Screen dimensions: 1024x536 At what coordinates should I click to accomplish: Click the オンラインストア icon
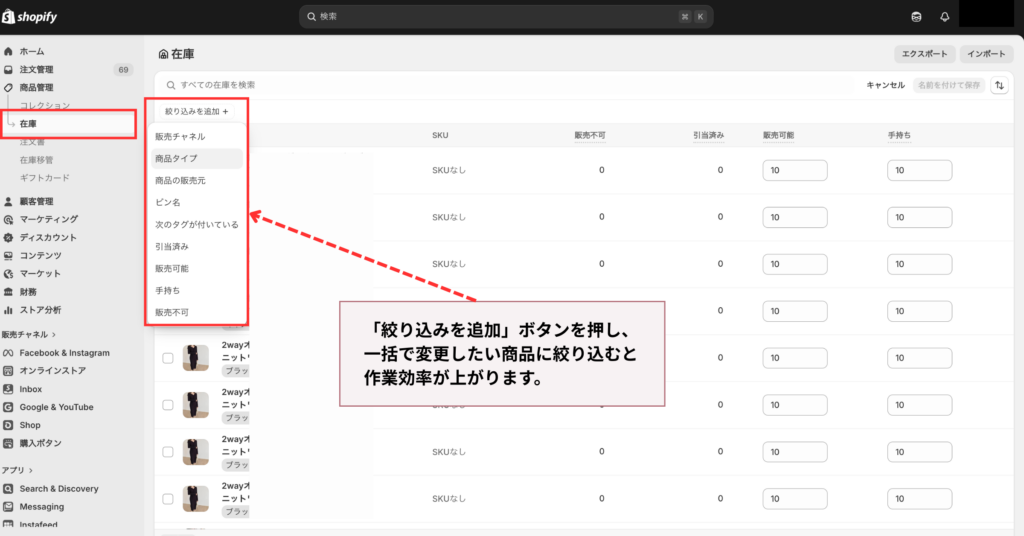click(8, 371)
